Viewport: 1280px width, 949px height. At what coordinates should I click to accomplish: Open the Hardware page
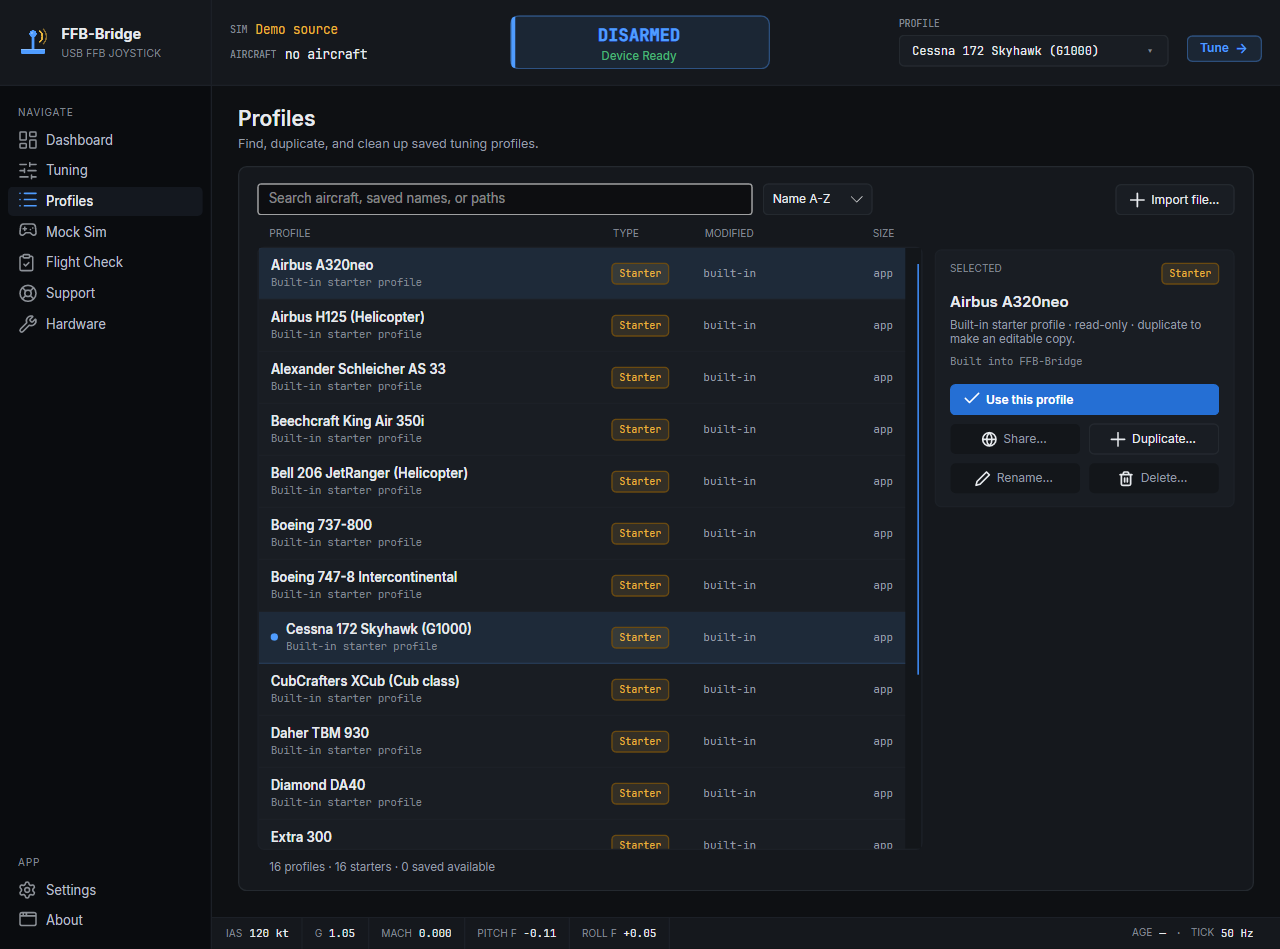click(x=105, y=324)
